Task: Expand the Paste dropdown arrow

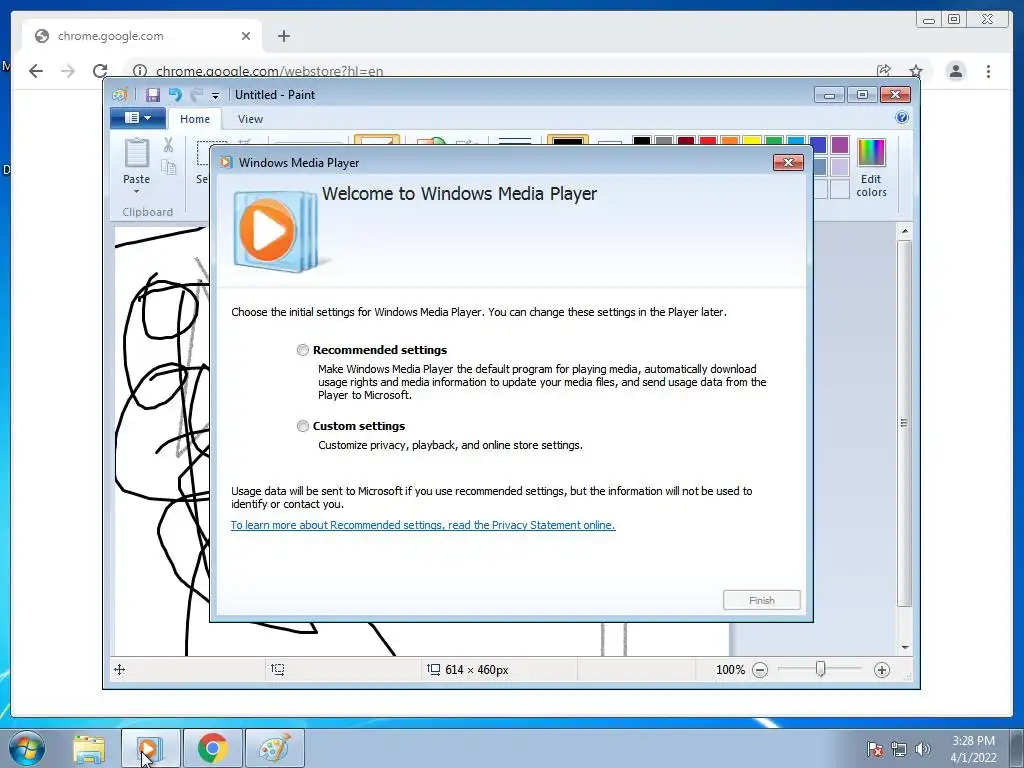Action: [x=136, y=191]
